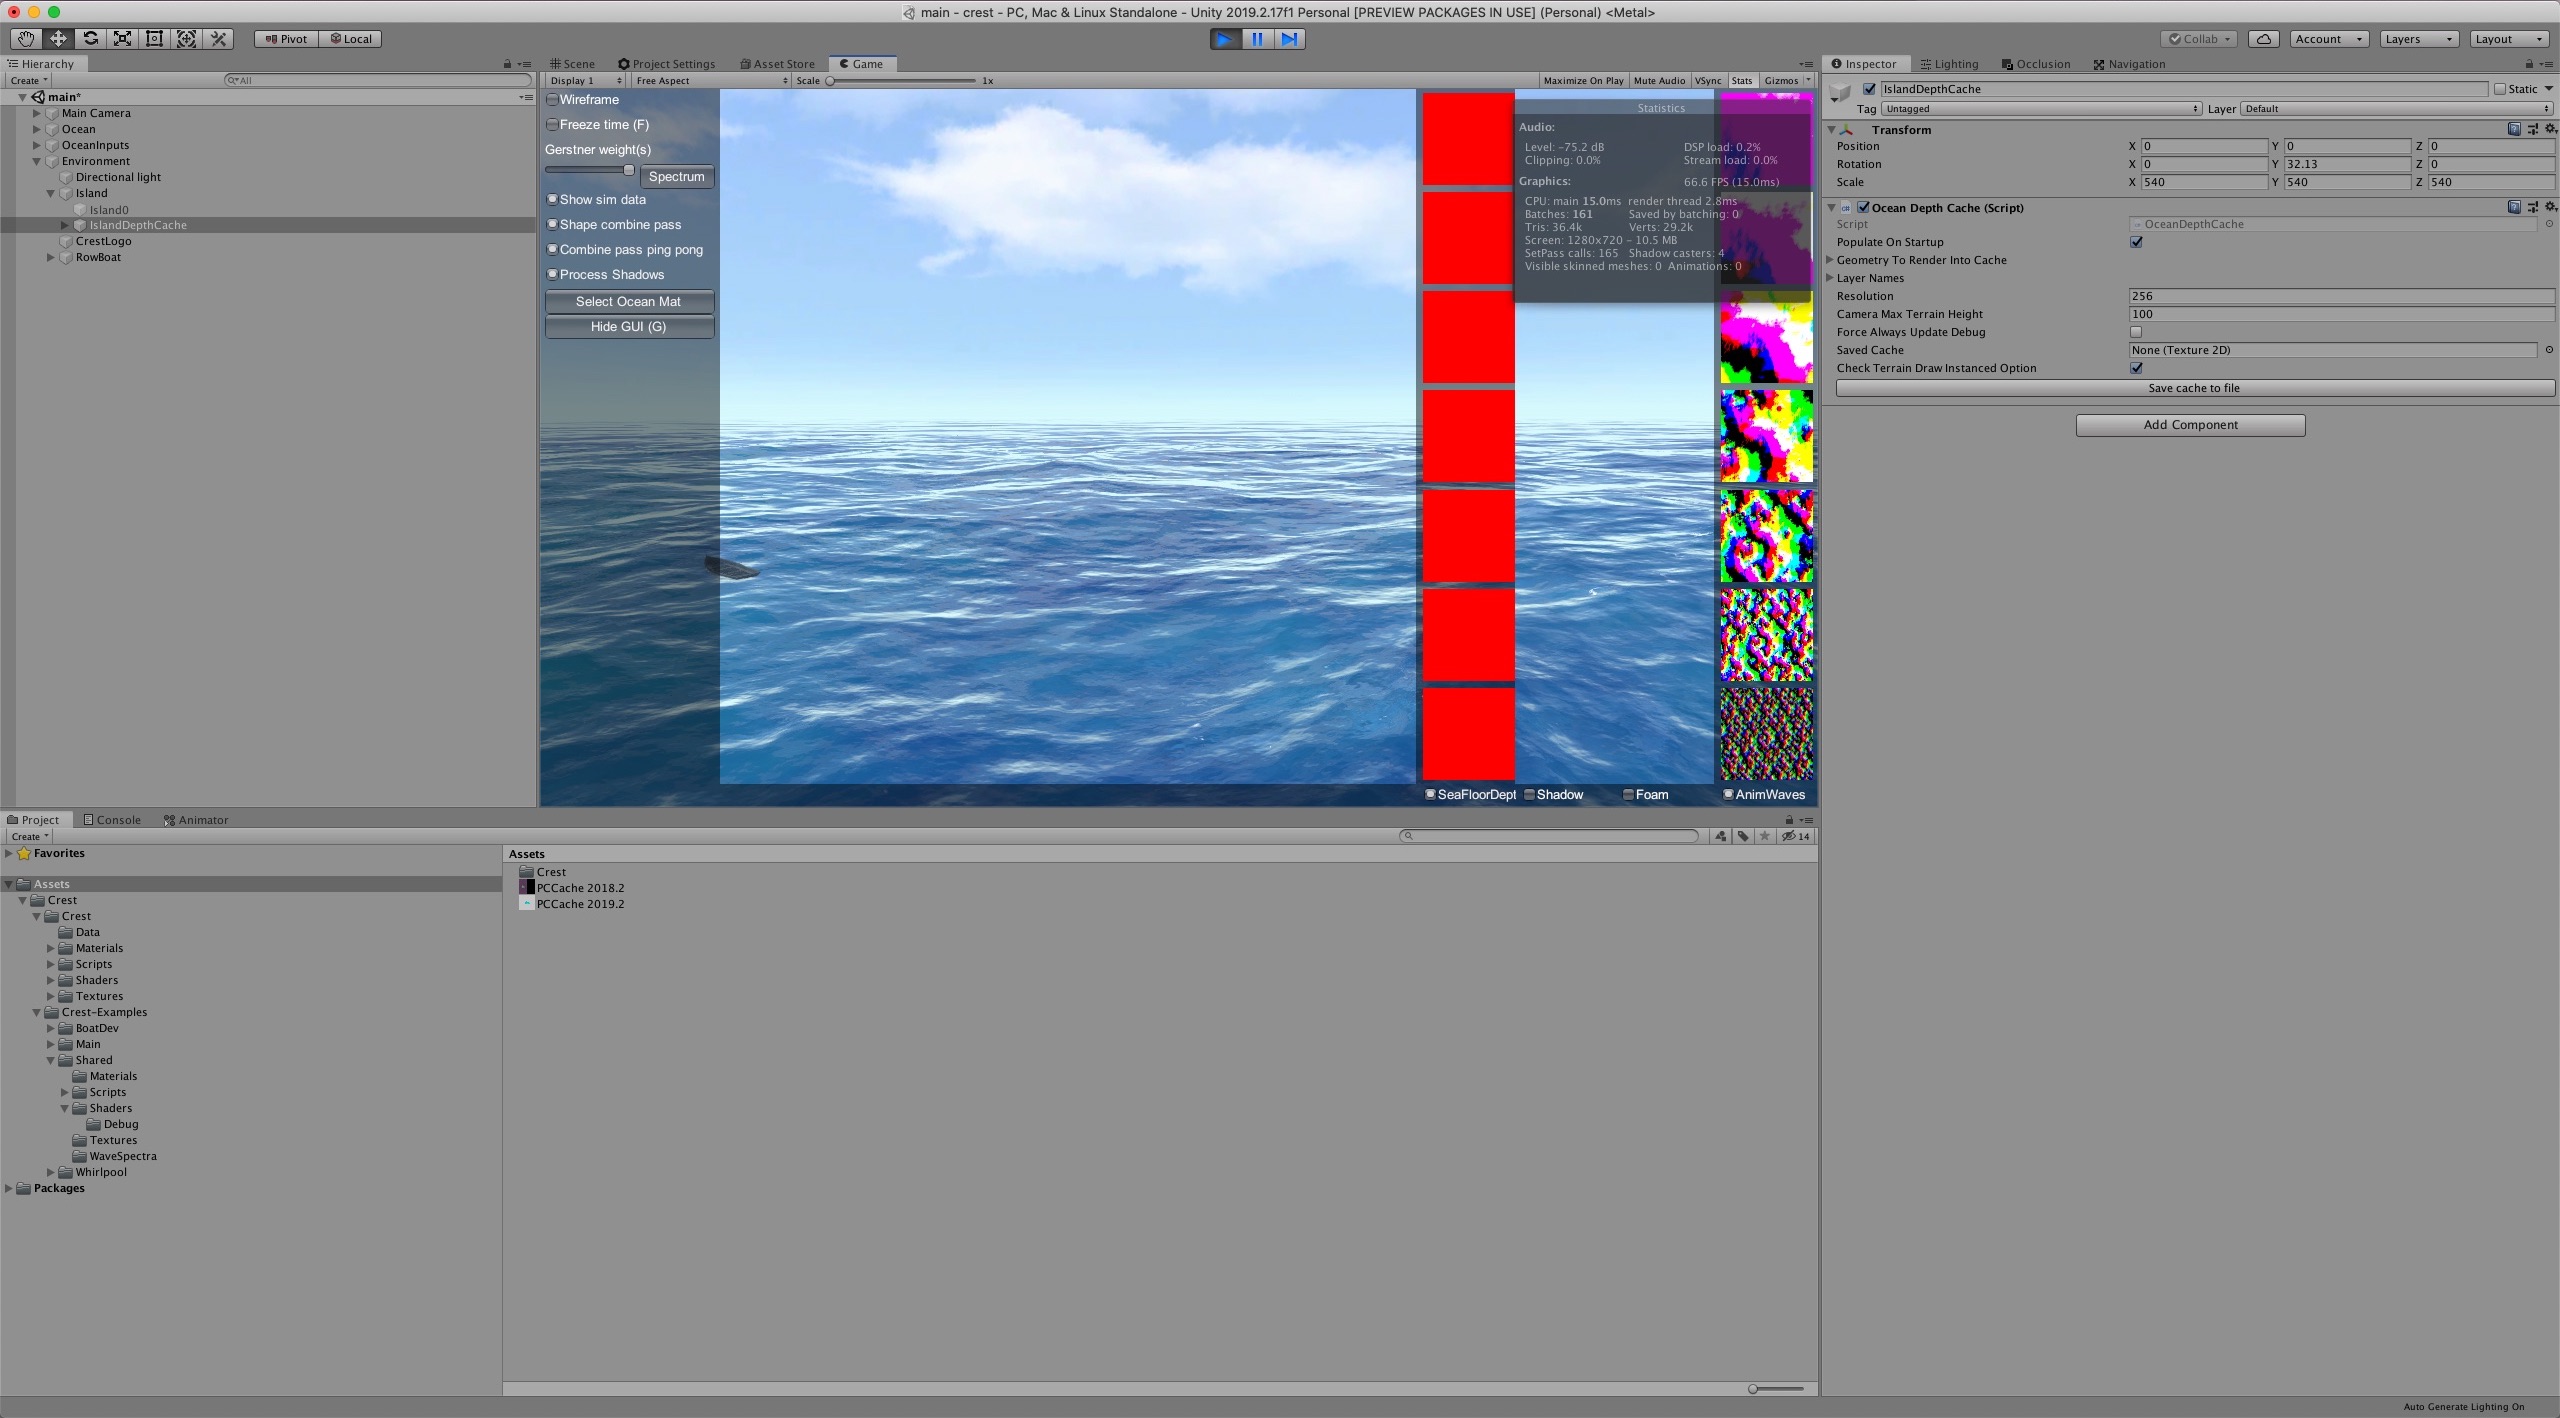Select the Move tool
Screen dimensions: 2560x1418
click(58, 38)
